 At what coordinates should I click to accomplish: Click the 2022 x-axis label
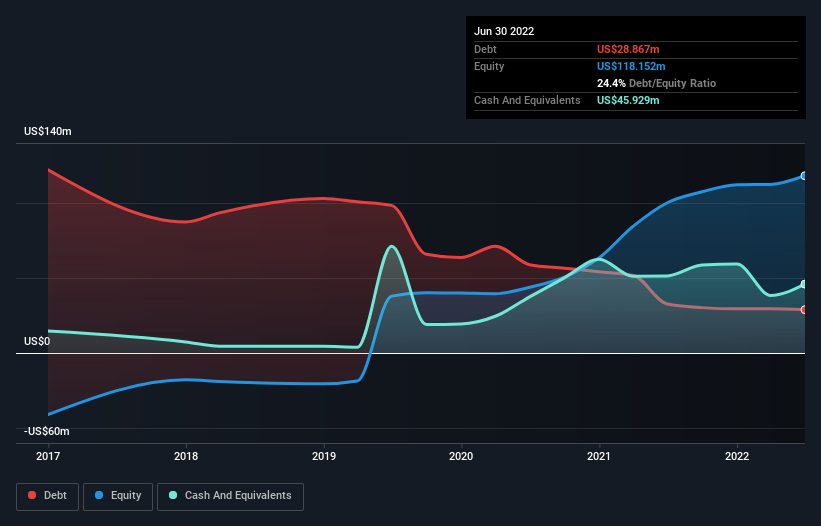[737, 456]
